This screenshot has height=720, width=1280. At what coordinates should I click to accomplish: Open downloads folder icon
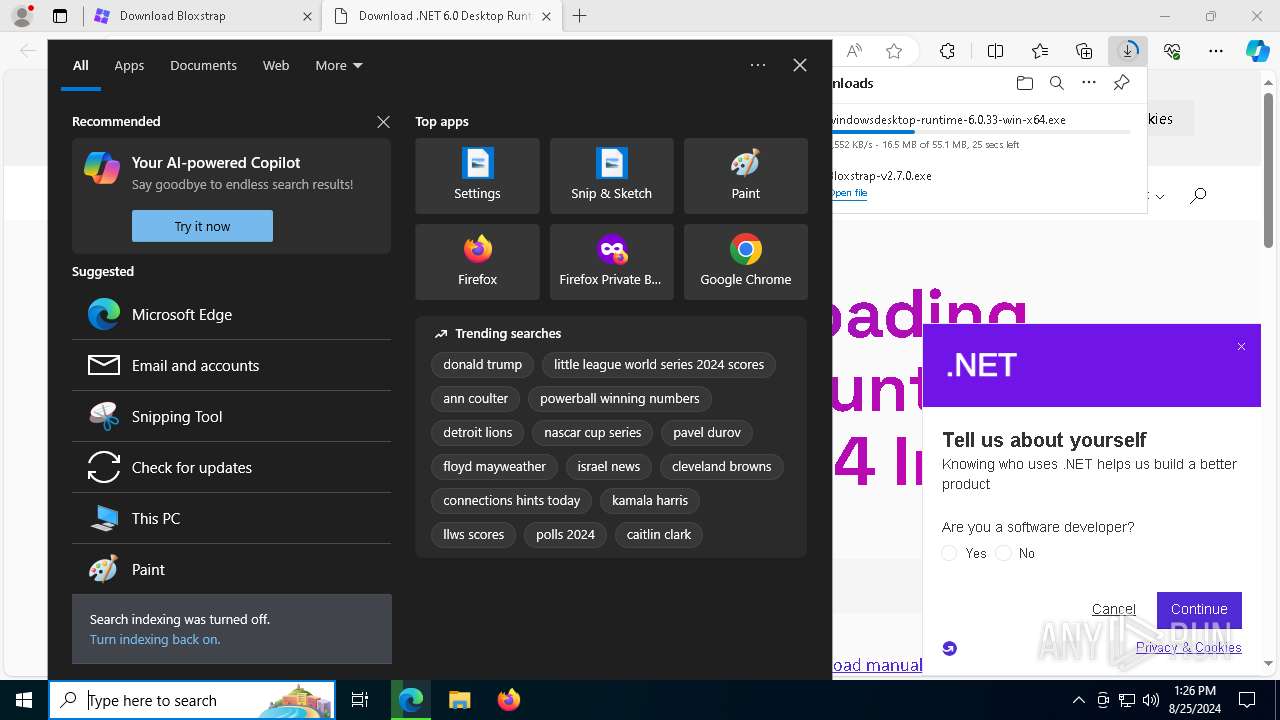(x=1024, y=83)
